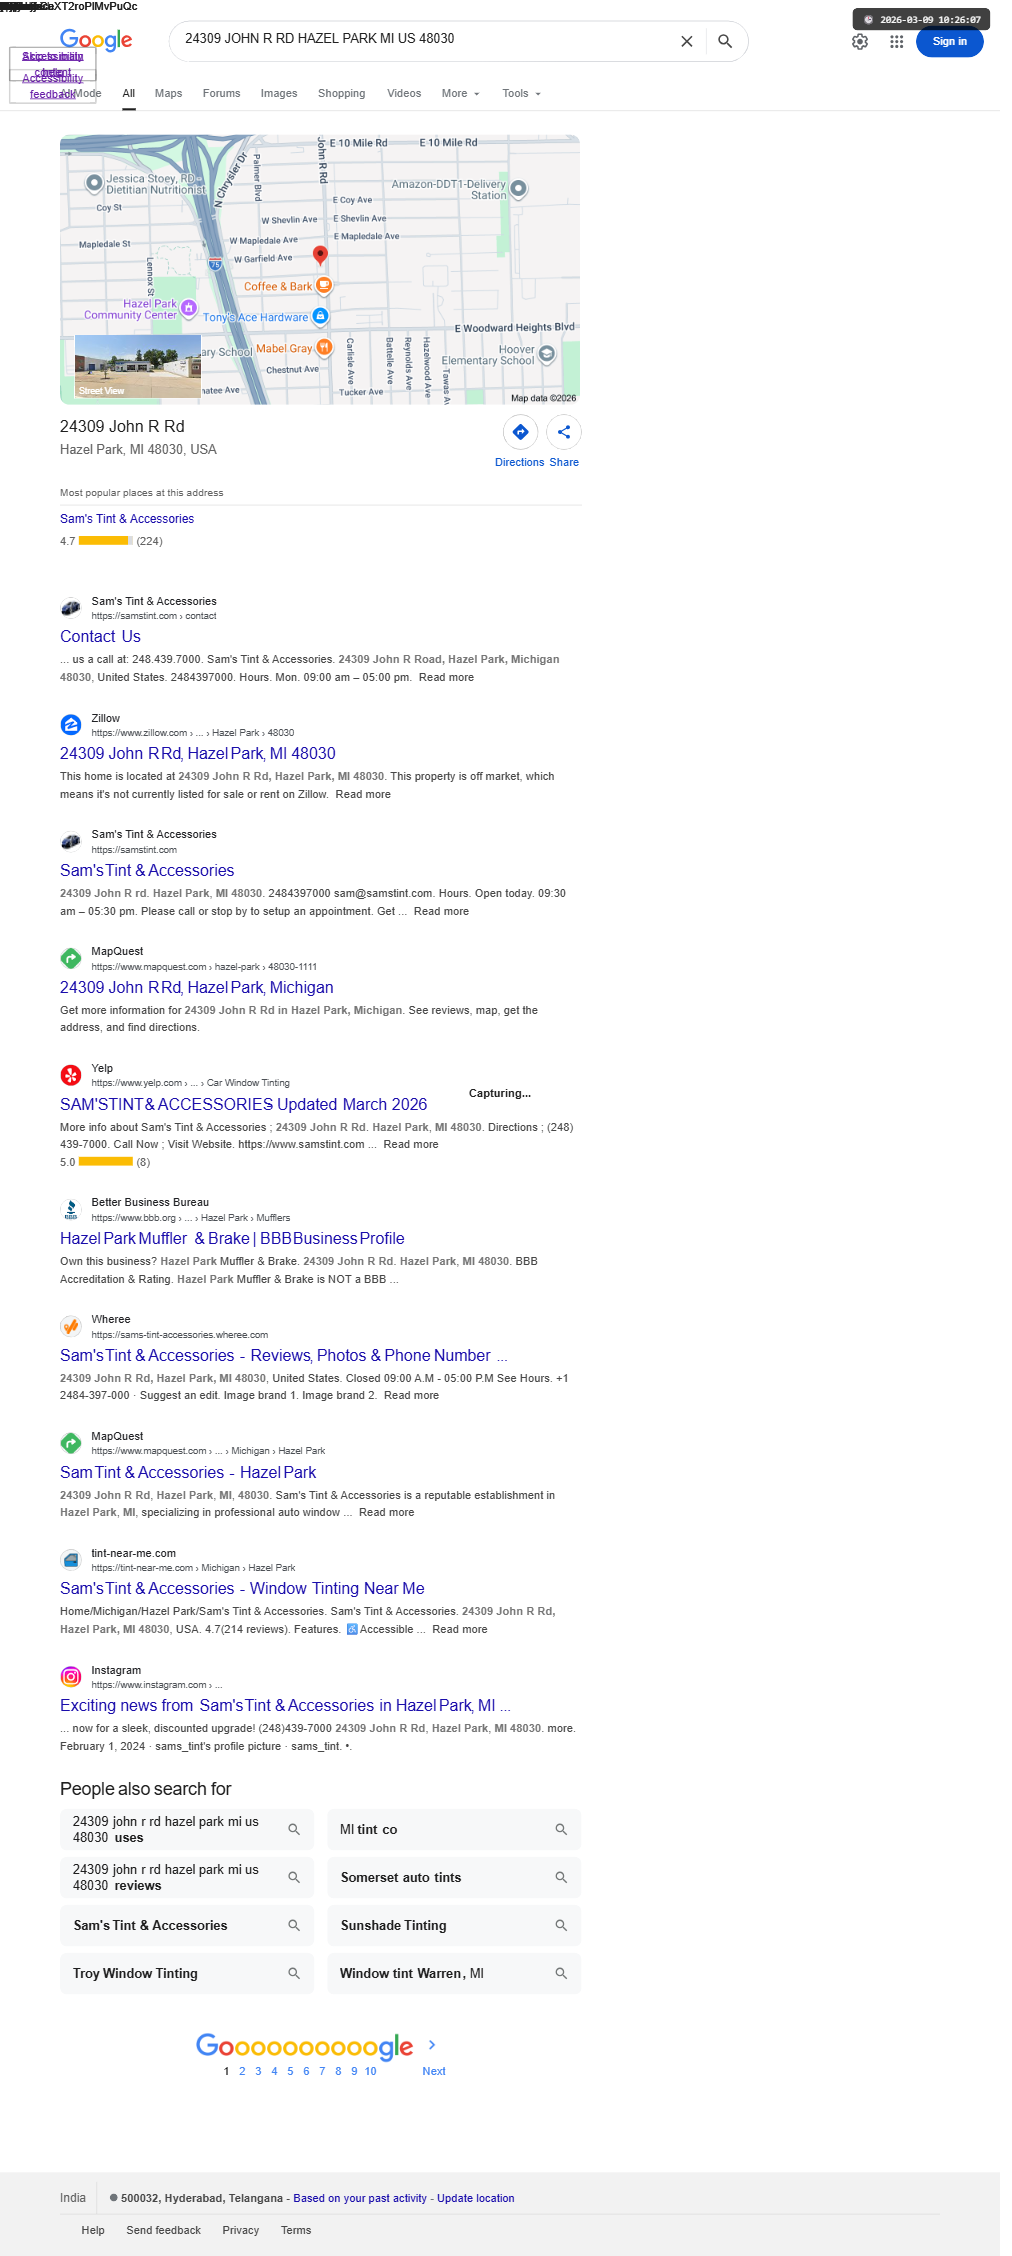Open Sam's Tint & Accessories place link
Screen dimensions: 1012x2256
127,519
